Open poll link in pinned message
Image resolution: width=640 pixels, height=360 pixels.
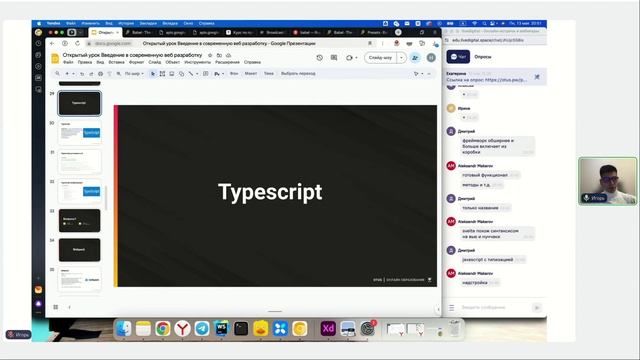point(505,80)
